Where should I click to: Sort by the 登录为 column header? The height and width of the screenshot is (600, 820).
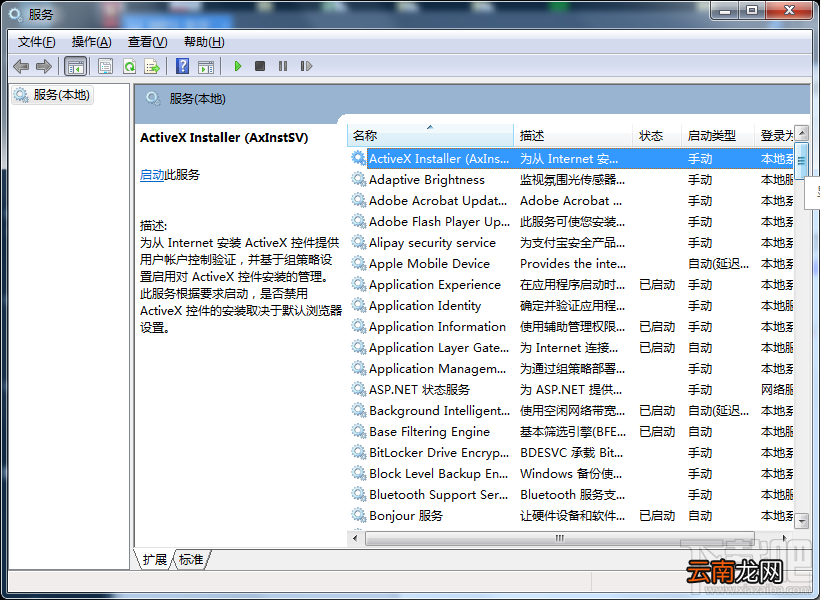pyautogui.click(x=776, y=135)
